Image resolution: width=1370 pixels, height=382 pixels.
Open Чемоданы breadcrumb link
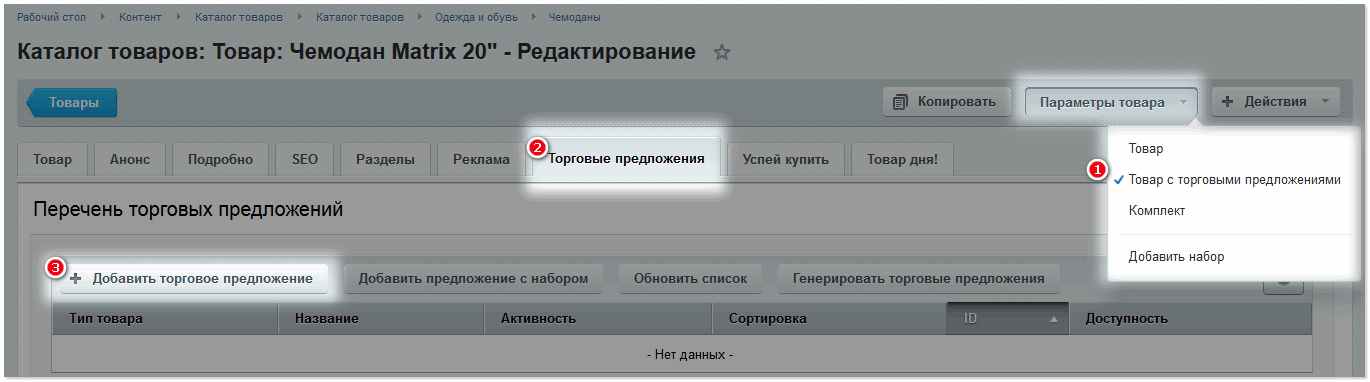click(x=576, y=18)
